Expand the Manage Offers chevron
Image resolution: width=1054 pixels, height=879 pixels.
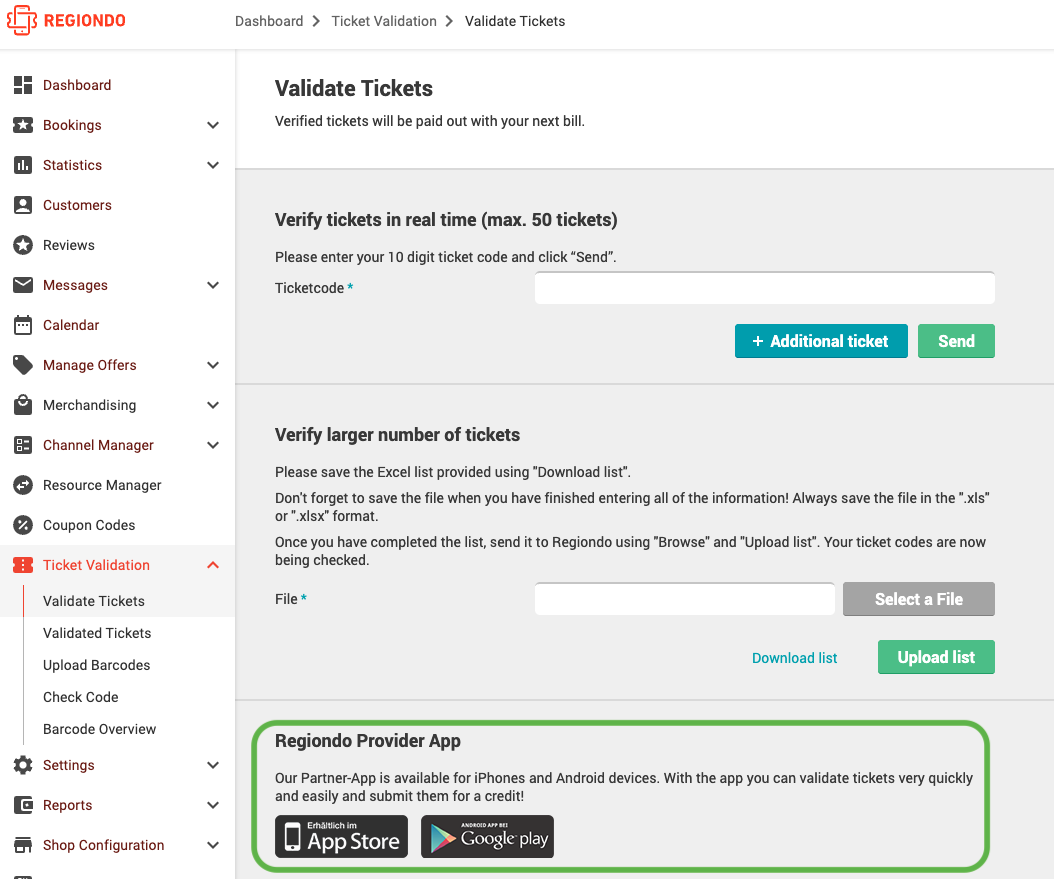click(x=213, y=365)
